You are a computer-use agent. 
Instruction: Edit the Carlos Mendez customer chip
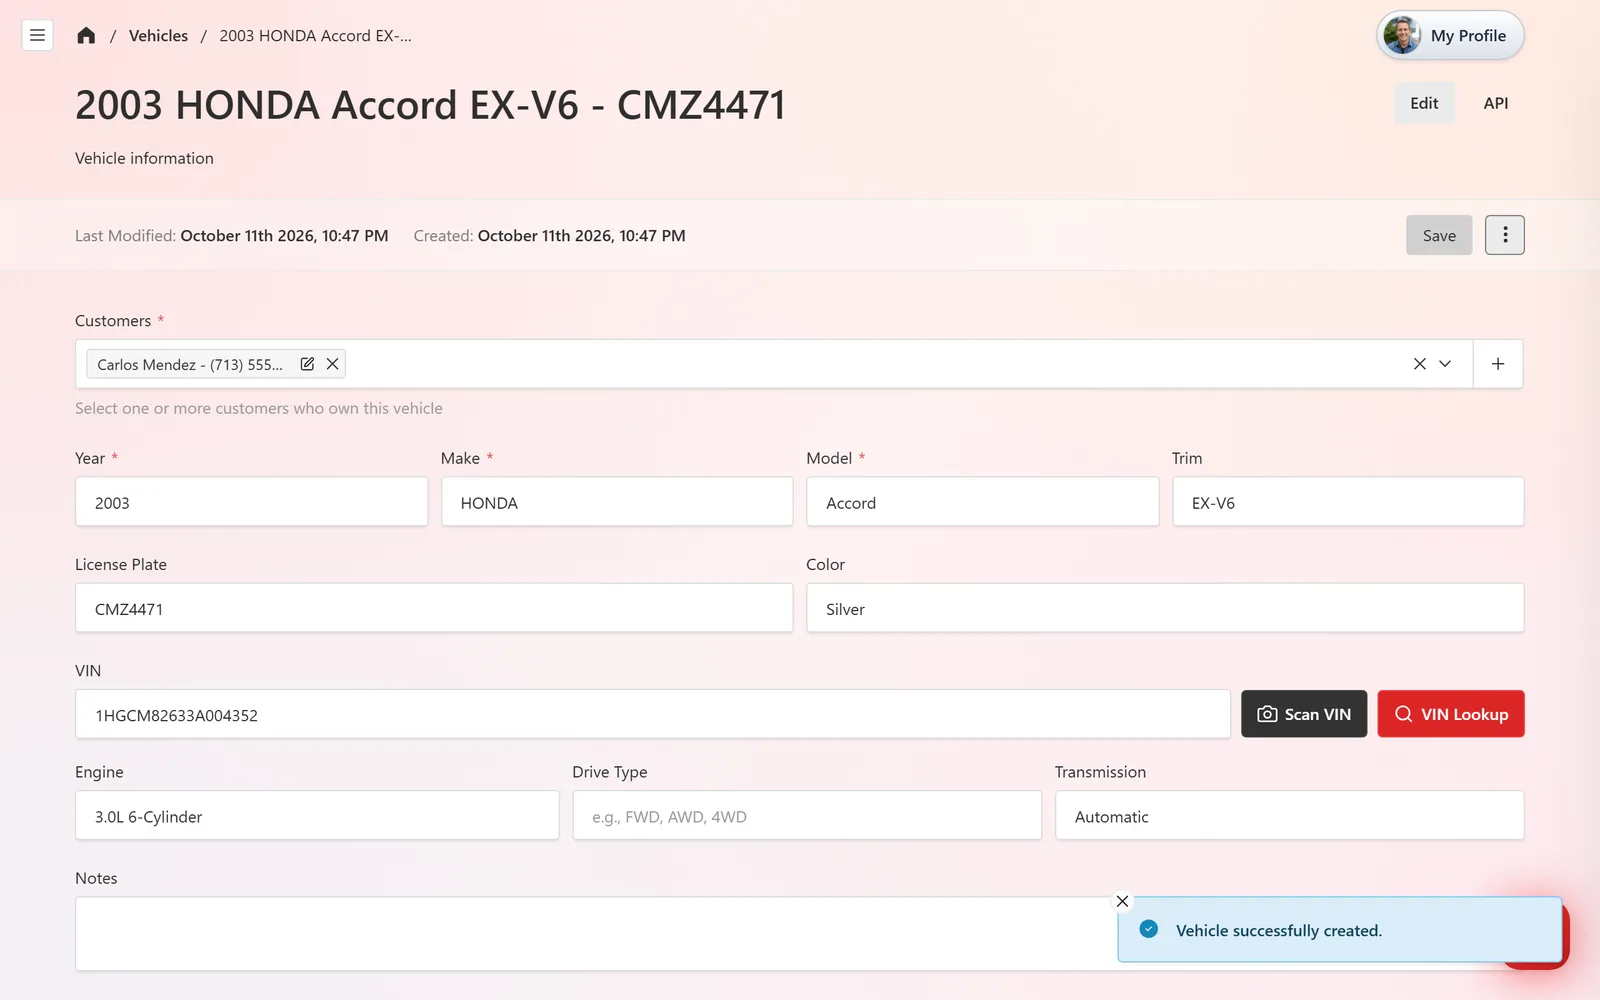coord(307,364)
